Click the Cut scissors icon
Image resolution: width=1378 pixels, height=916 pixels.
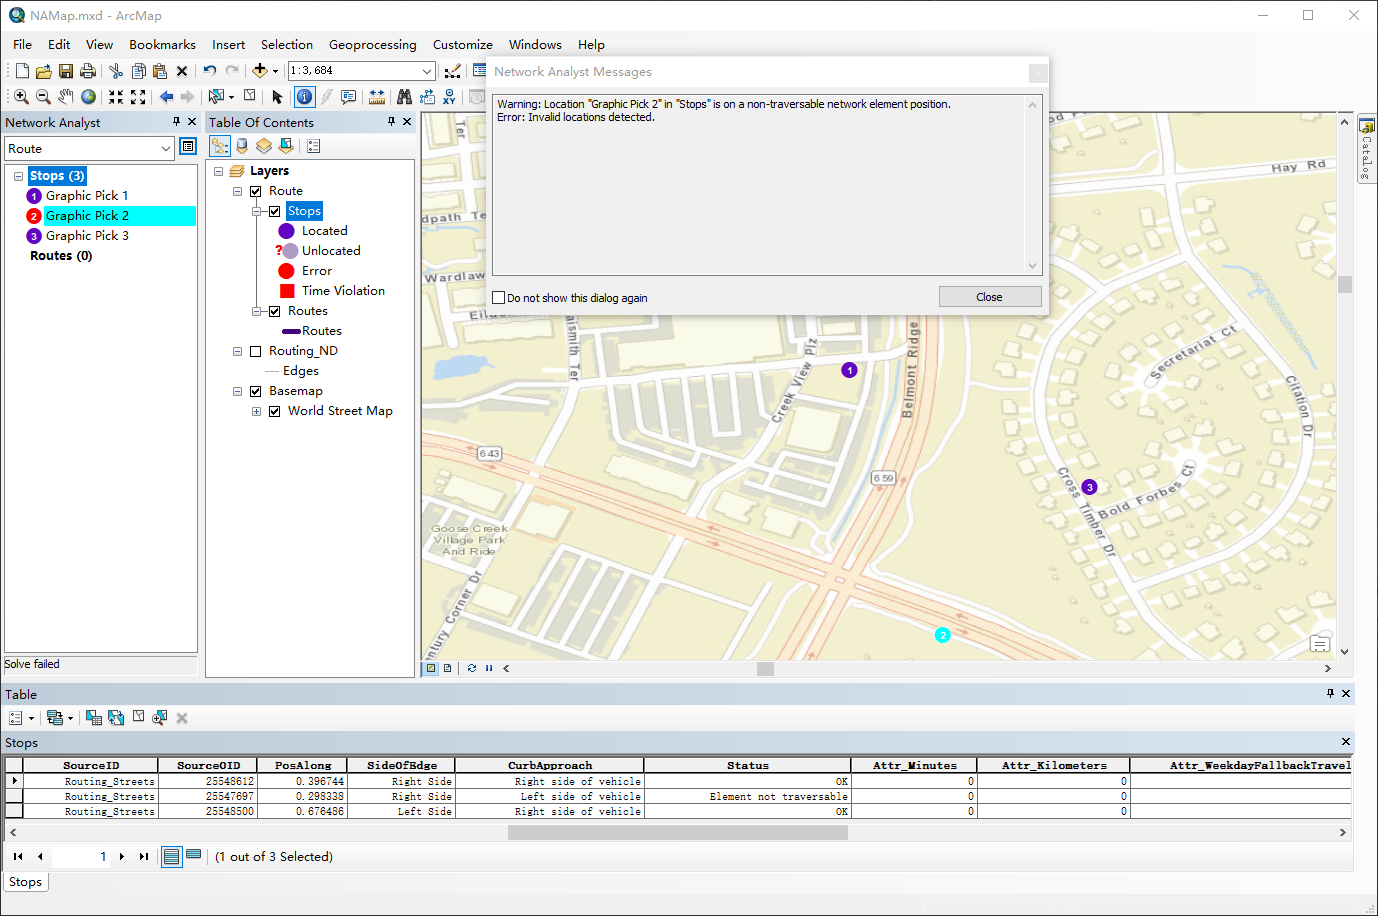(x=116, y=71)
